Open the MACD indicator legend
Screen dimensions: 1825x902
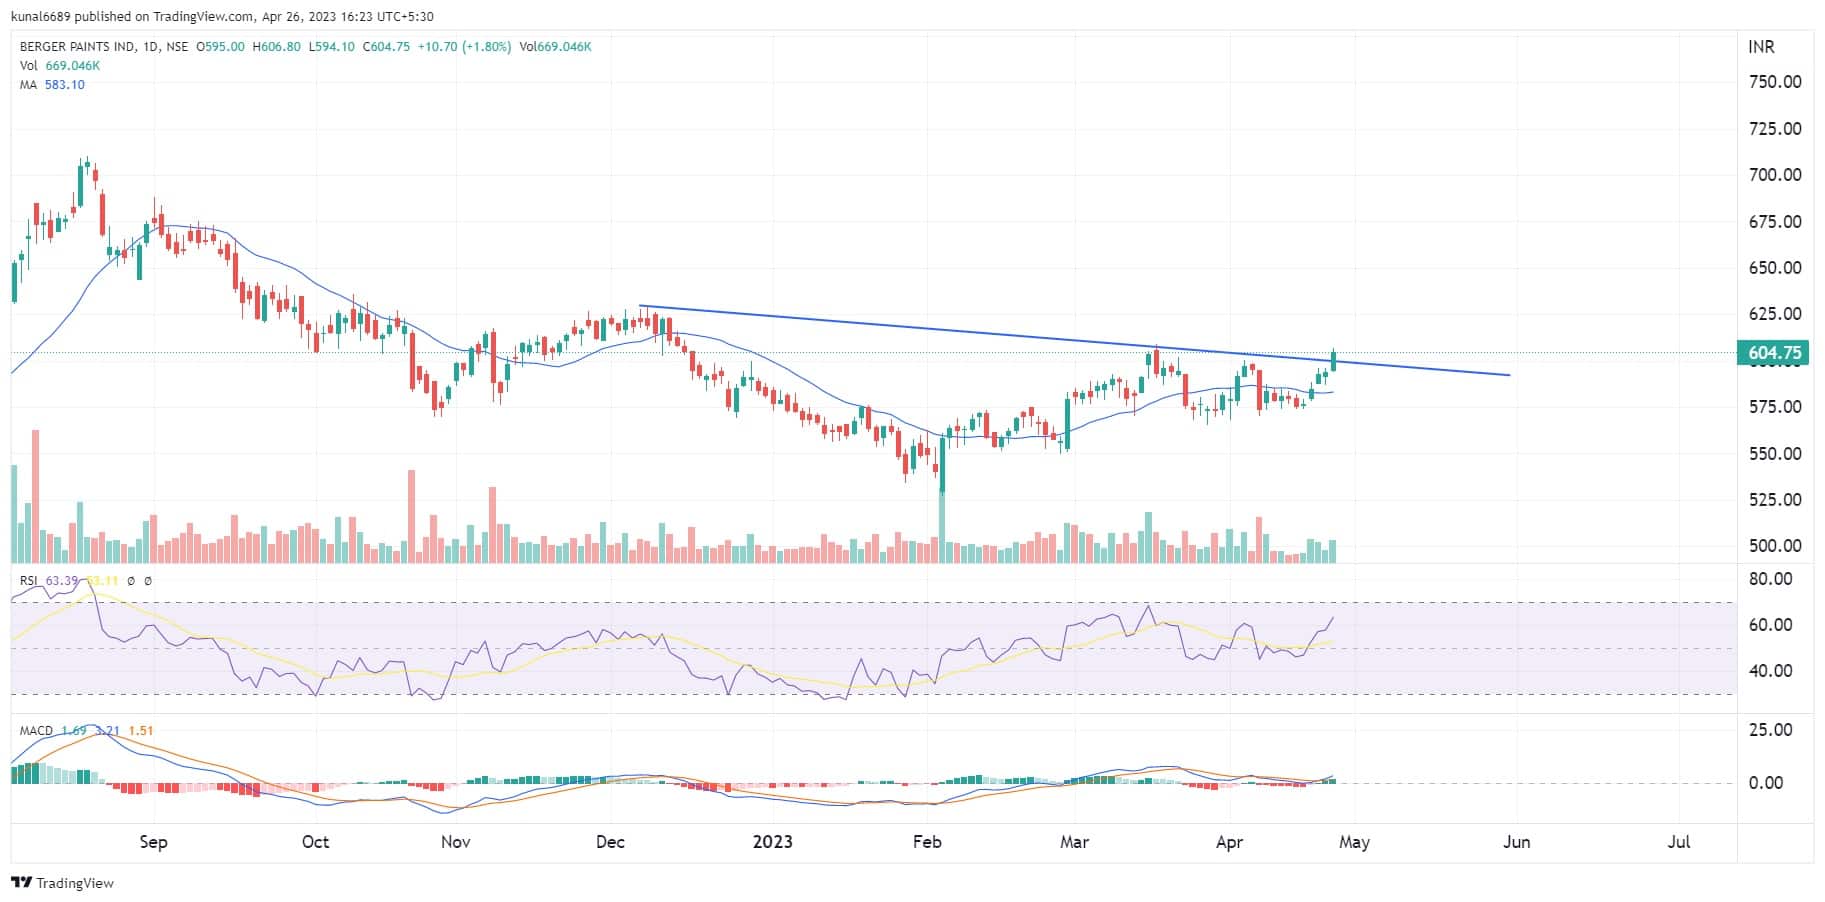coord(36,731)
